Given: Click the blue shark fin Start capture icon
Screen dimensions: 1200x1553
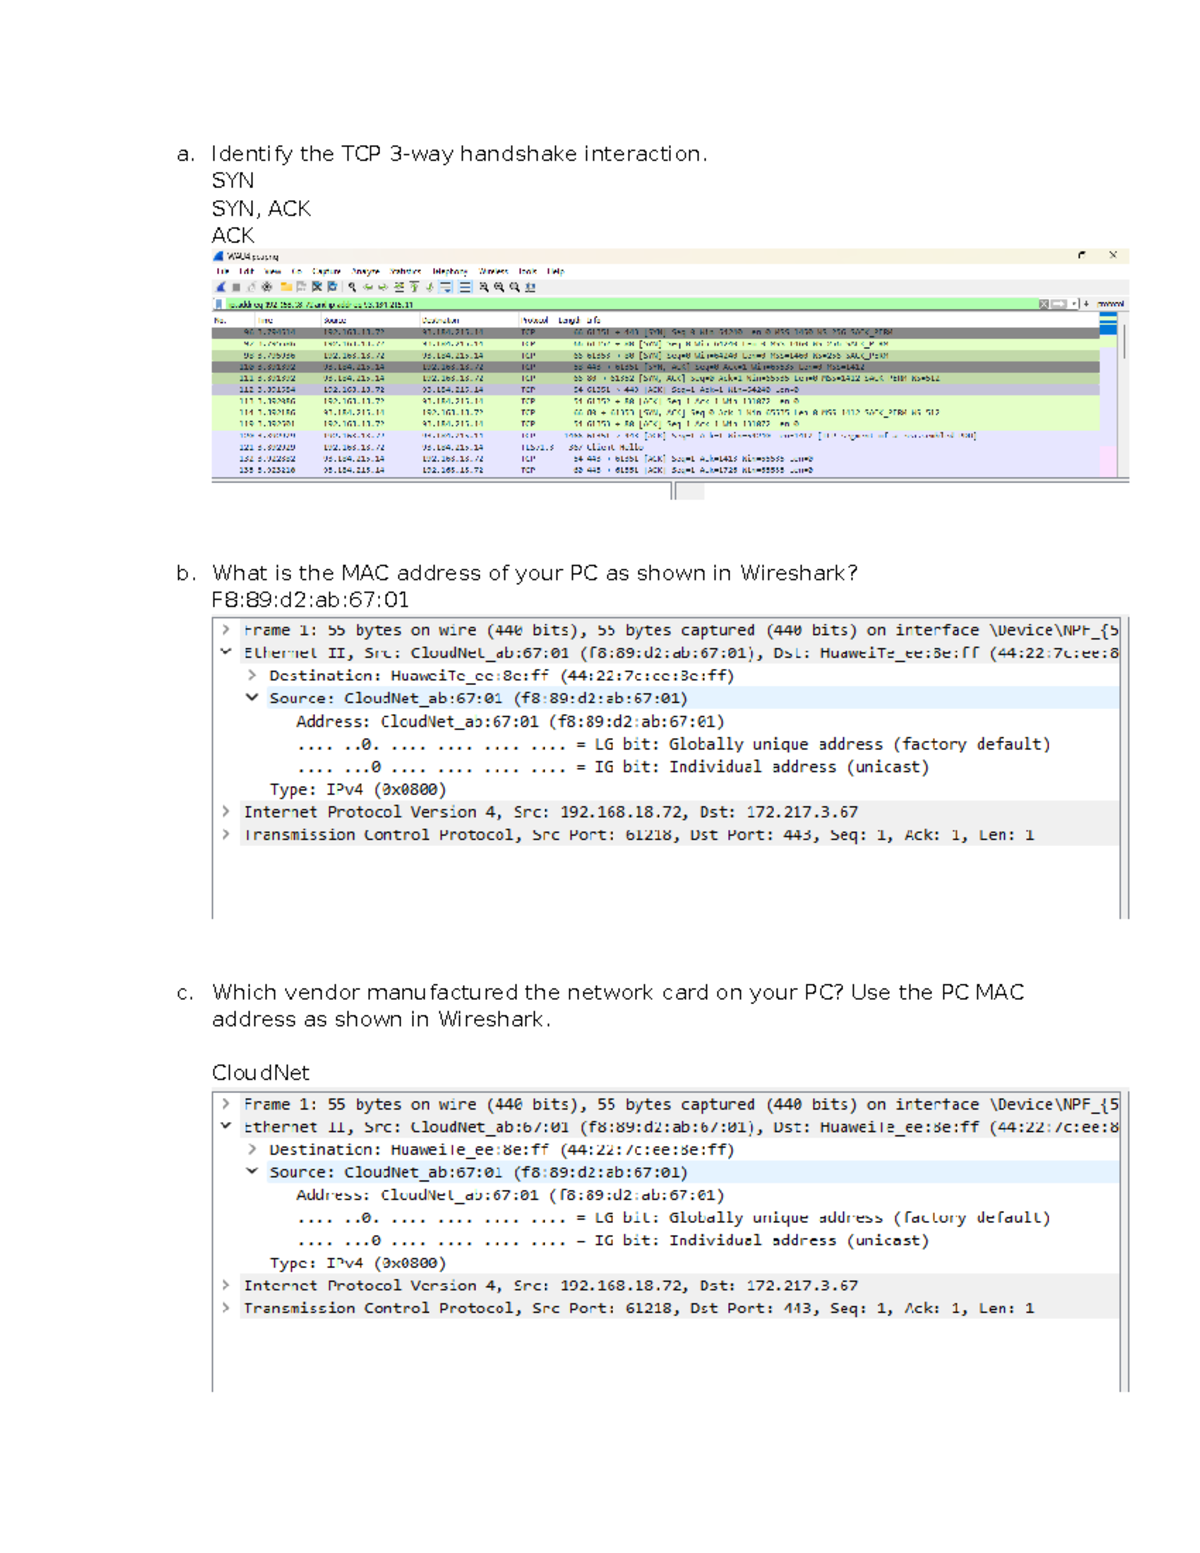Looking at the screenshot, I should [x=221, y=287].
